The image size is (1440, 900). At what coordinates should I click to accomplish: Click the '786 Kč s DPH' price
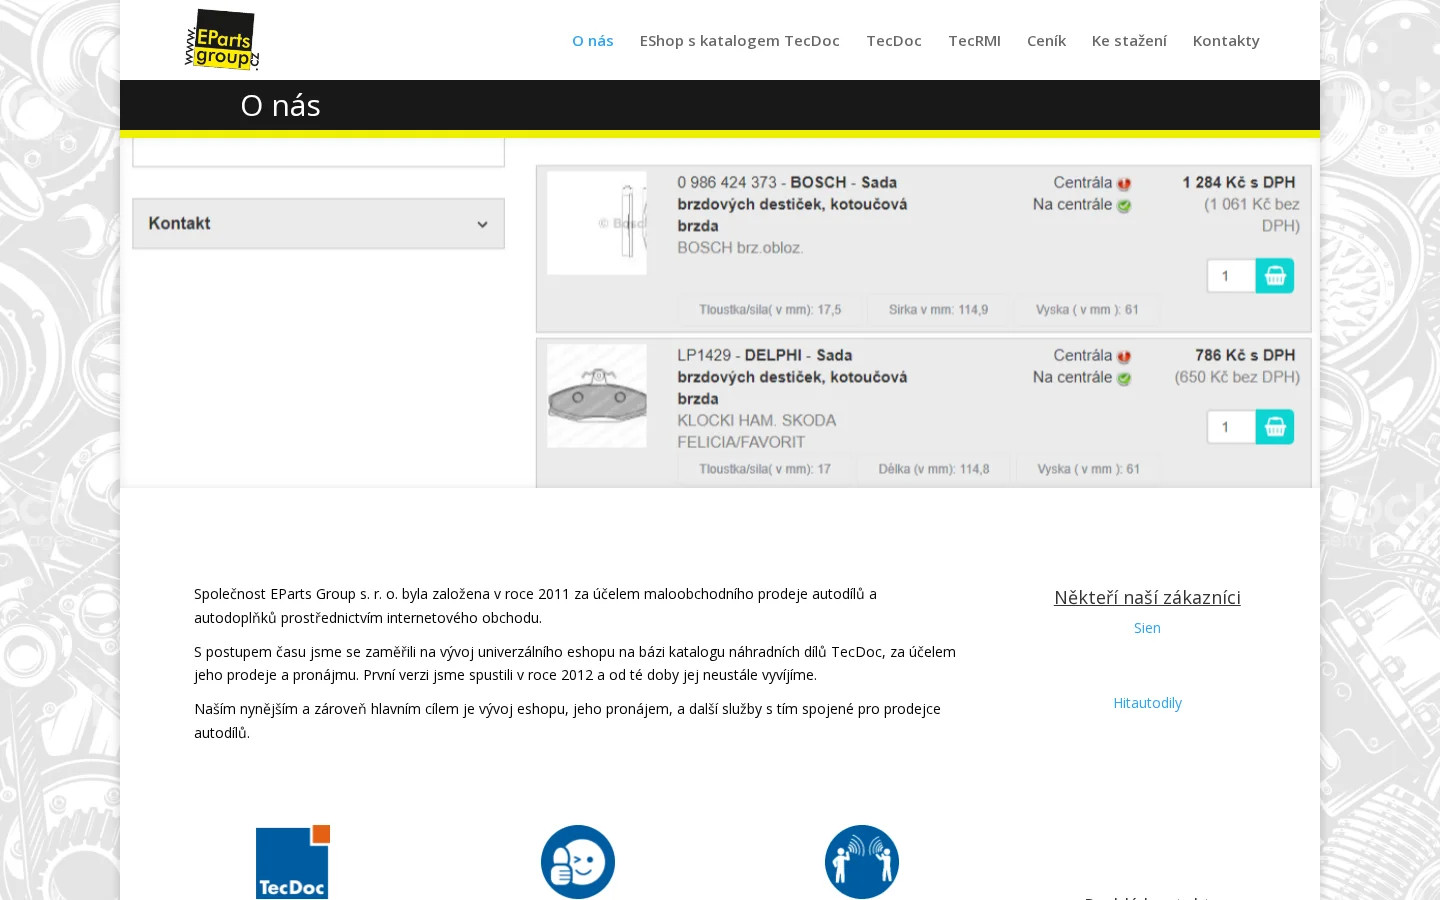coord(1245,355)
